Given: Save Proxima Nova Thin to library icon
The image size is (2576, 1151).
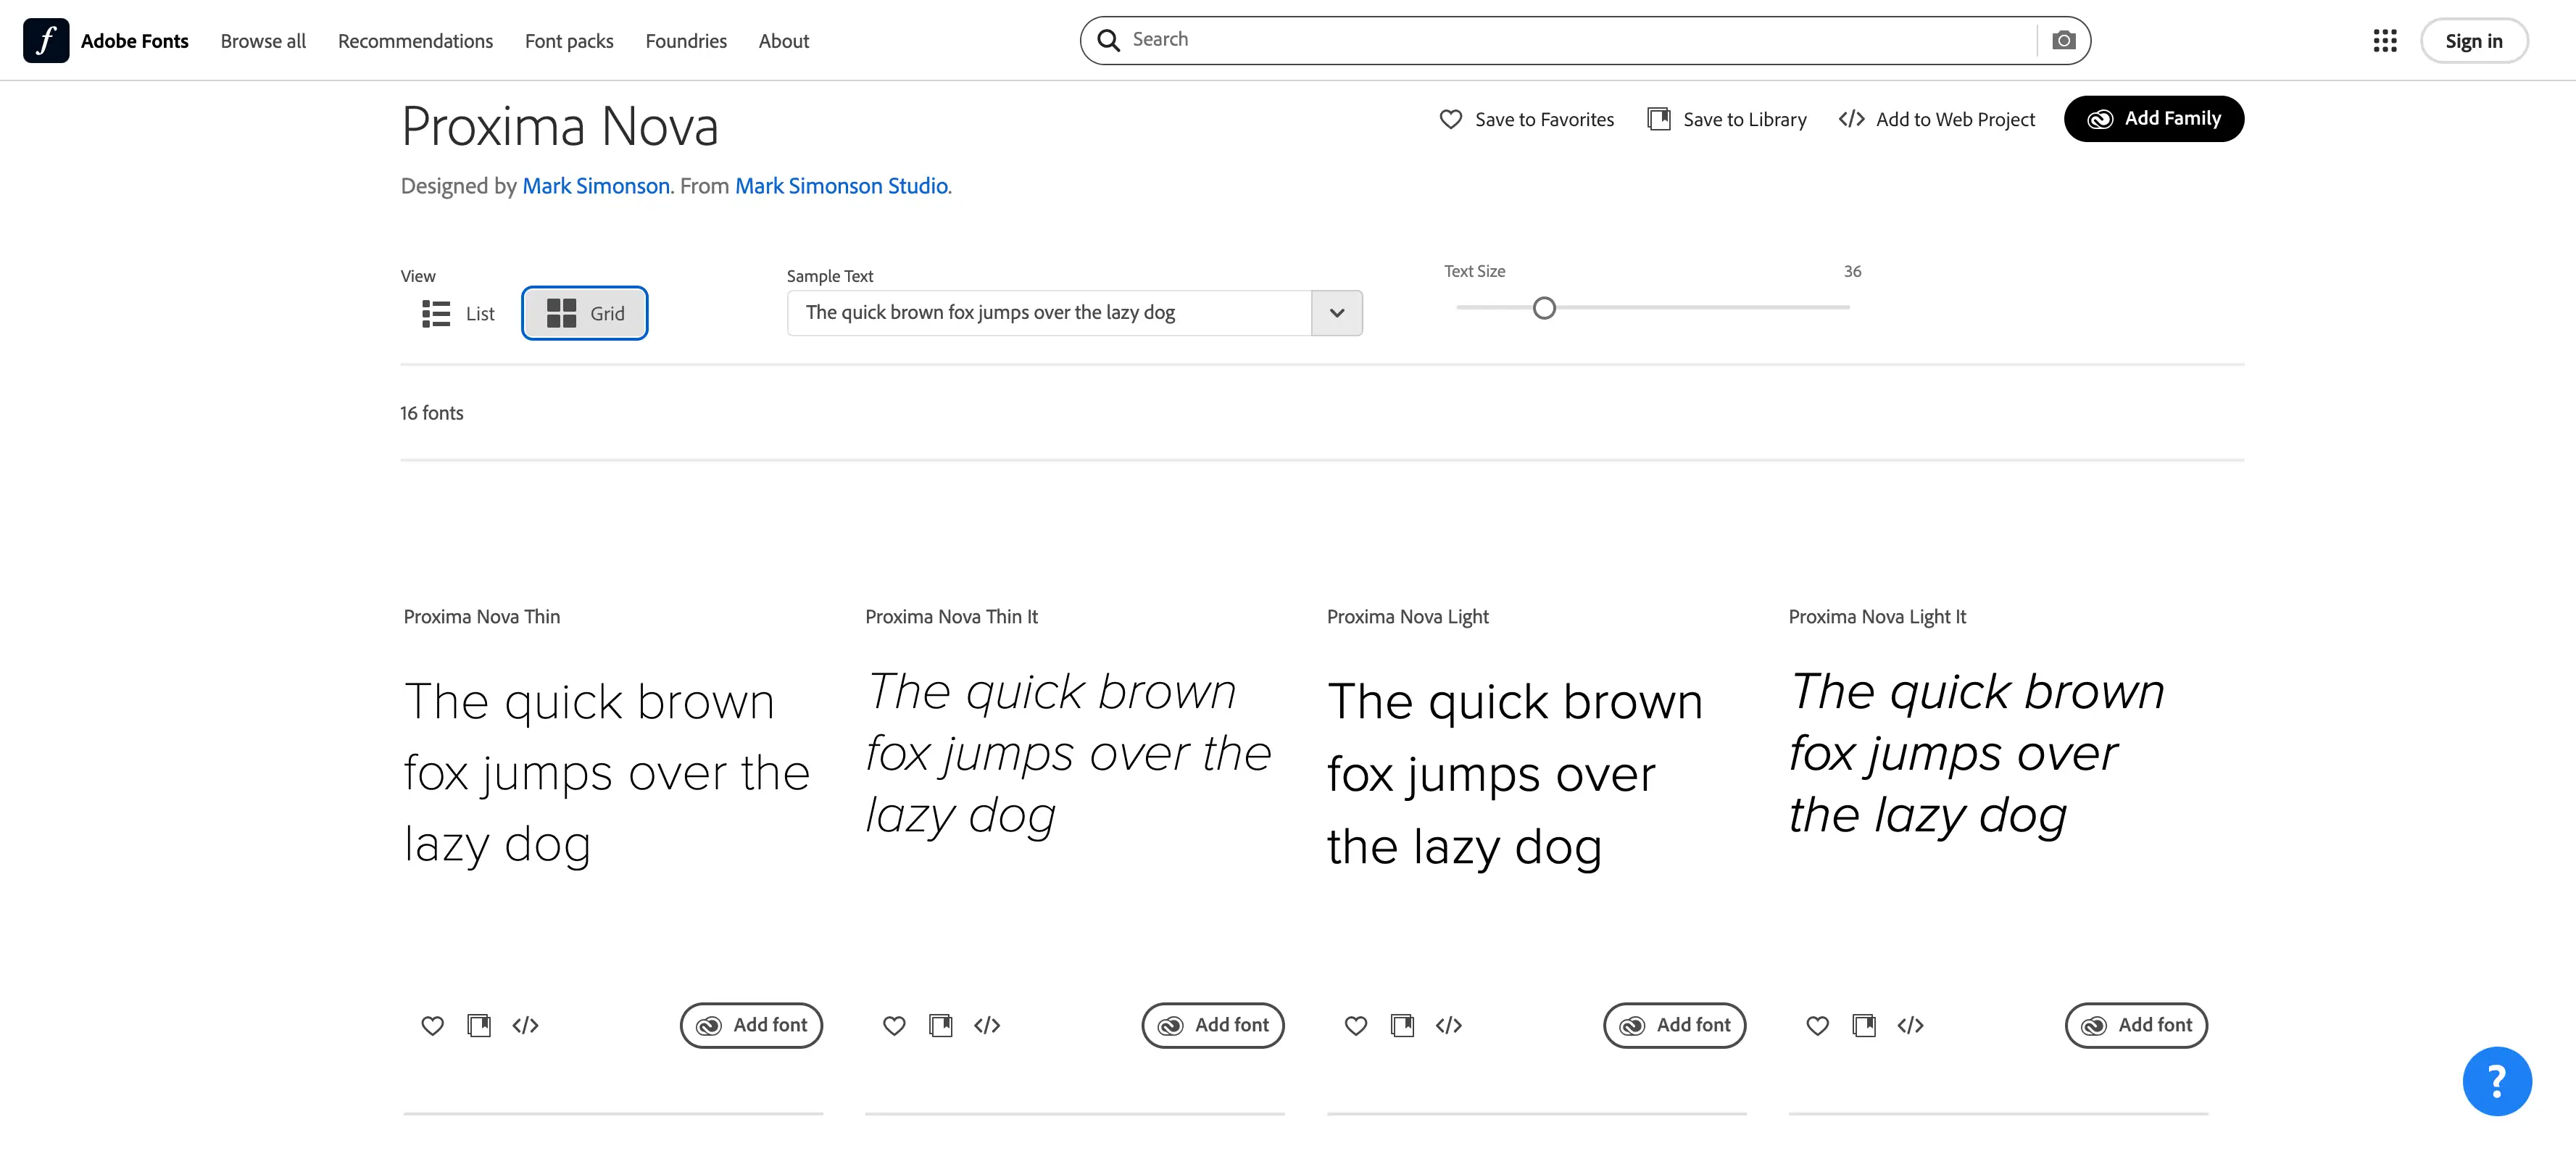Looking at the screenshot, I should point(479,1025).
